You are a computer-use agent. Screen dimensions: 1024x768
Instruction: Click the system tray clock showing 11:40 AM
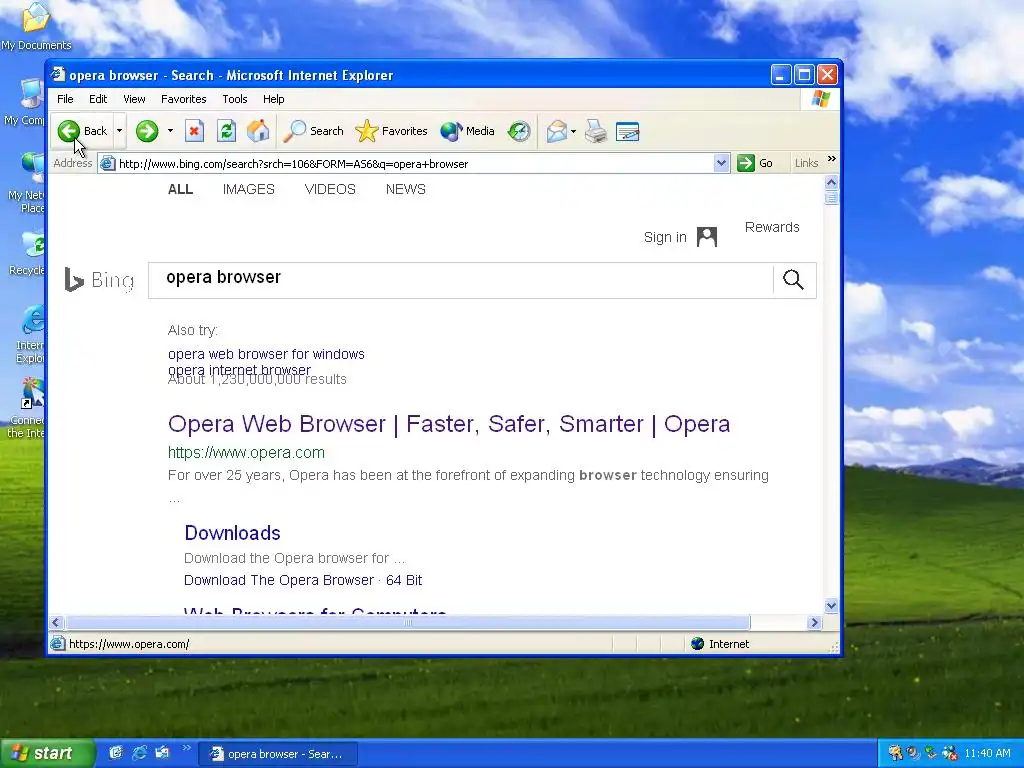click(987, 754)
